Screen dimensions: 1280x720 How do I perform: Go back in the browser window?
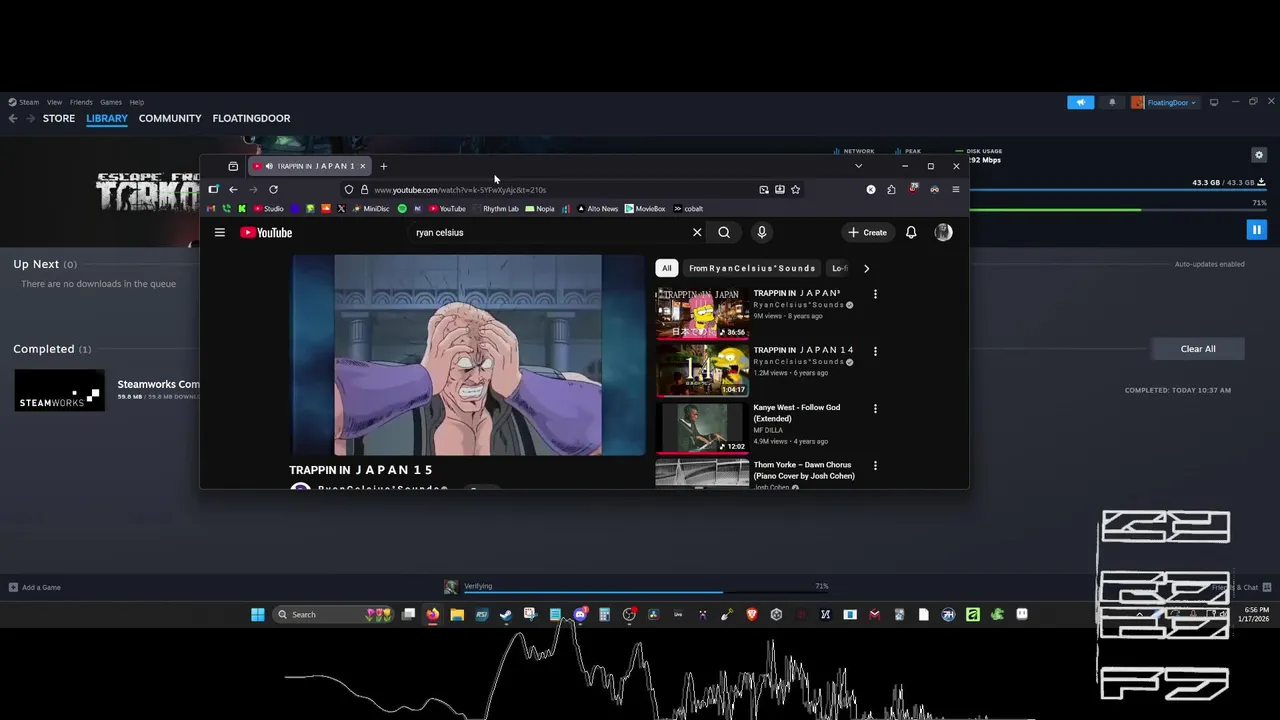[x=233, y=189]
